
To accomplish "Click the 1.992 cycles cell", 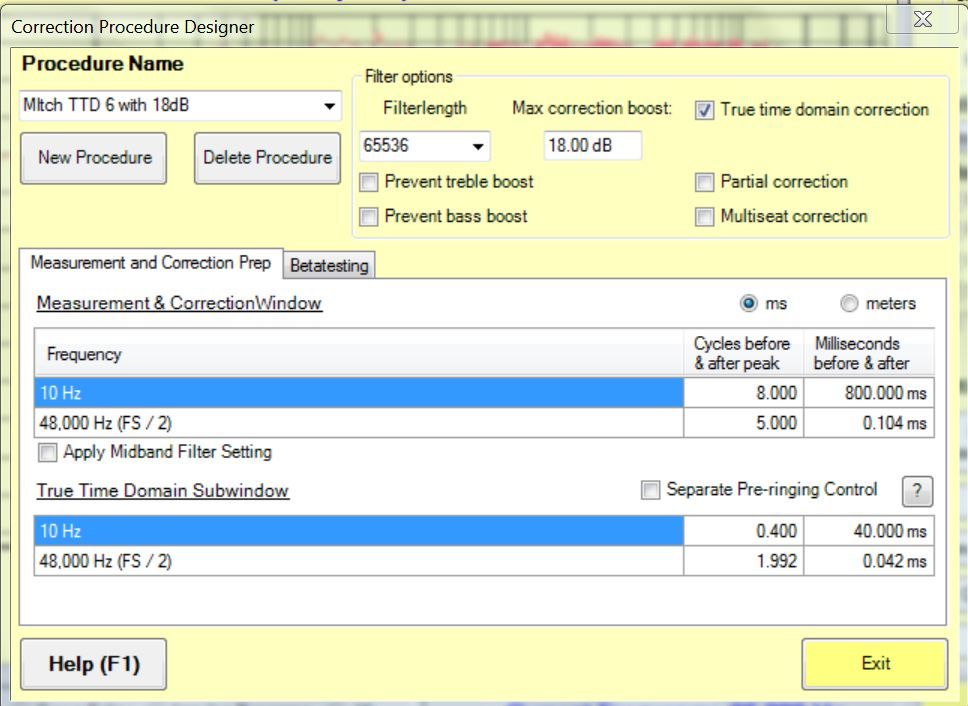I will (x=743, y=562).
